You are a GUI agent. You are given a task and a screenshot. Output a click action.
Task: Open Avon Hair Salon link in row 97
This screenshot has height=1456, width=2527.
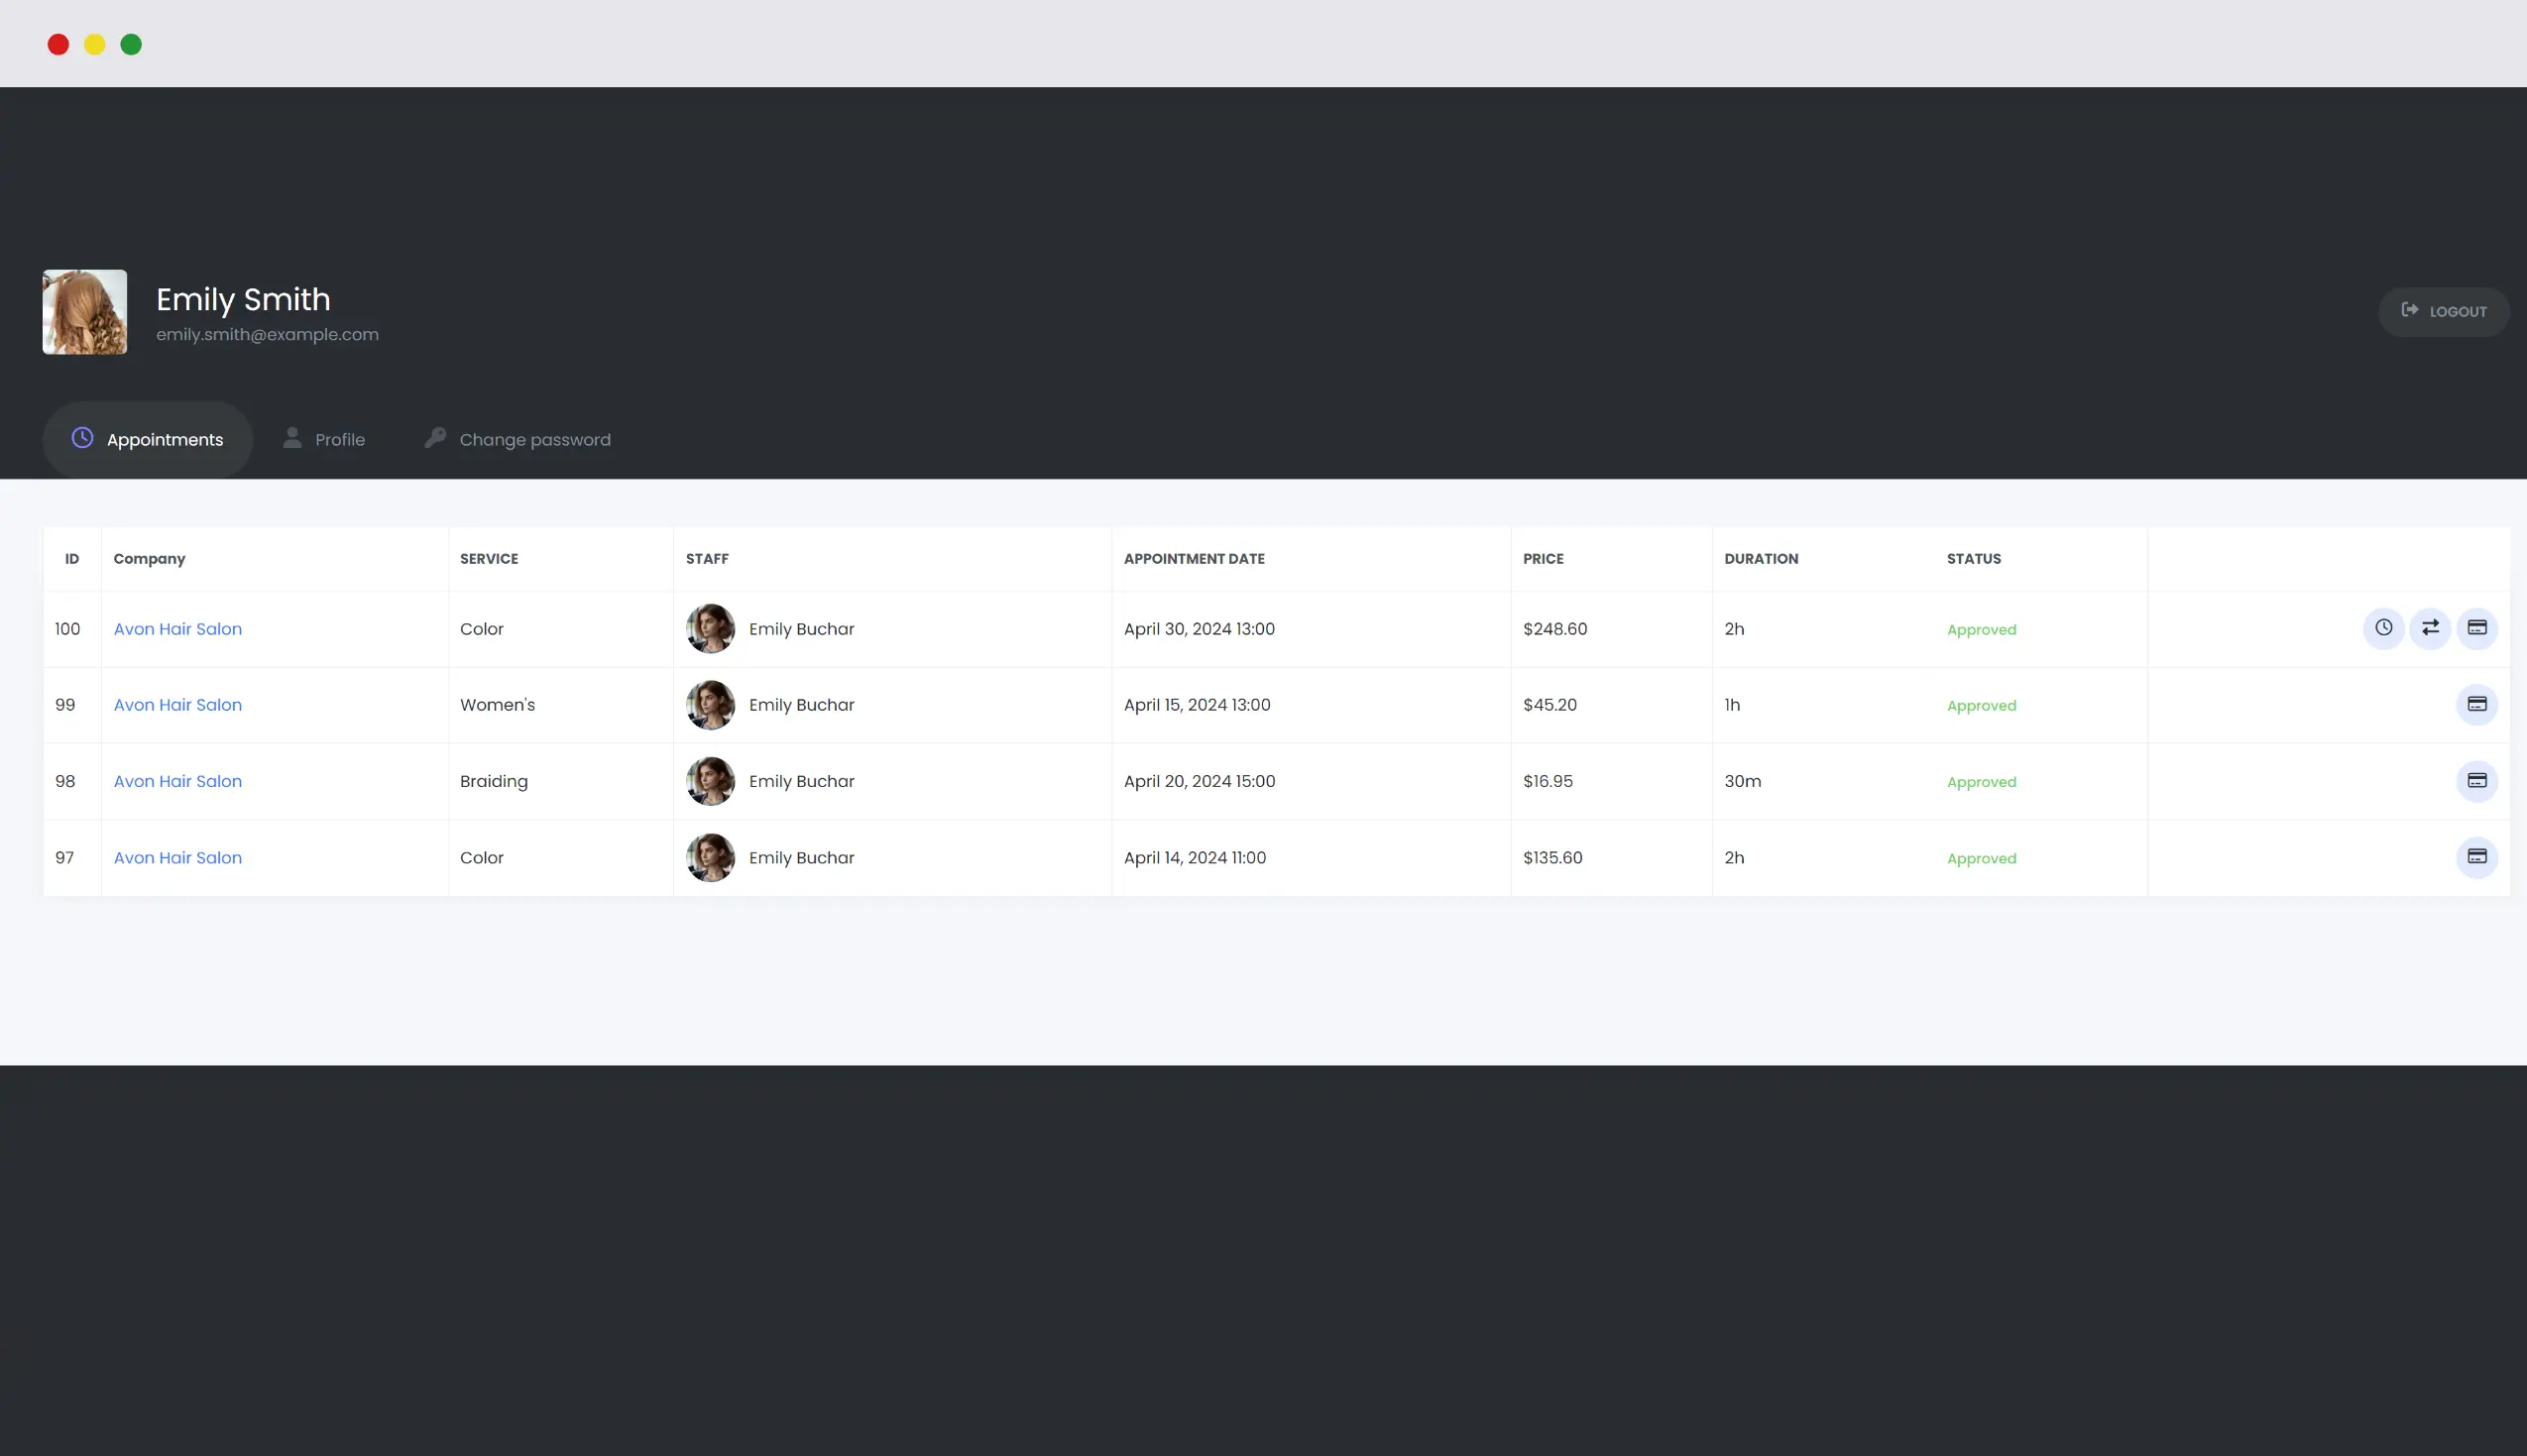click(x=178, y=858)
